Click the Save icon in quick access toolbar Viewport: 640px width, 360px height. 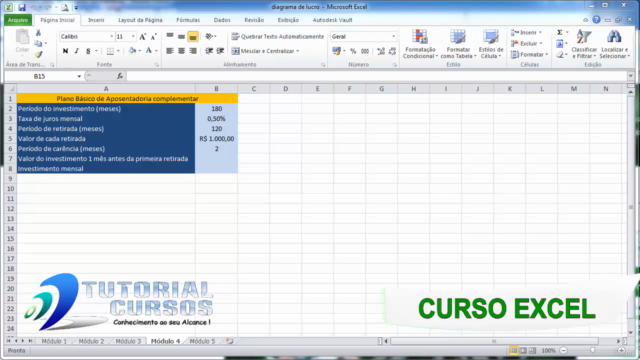(22, 7)
